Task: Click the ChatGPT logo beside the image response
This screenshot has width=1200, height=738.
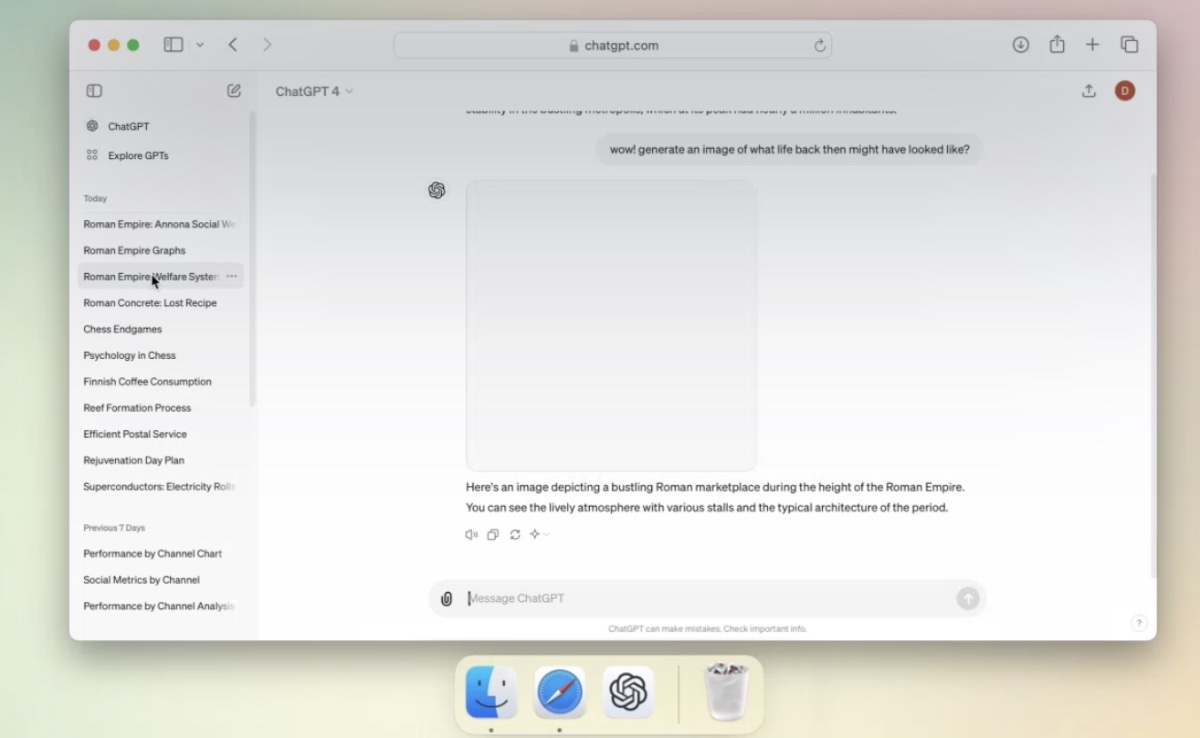Action: (437, 190)
